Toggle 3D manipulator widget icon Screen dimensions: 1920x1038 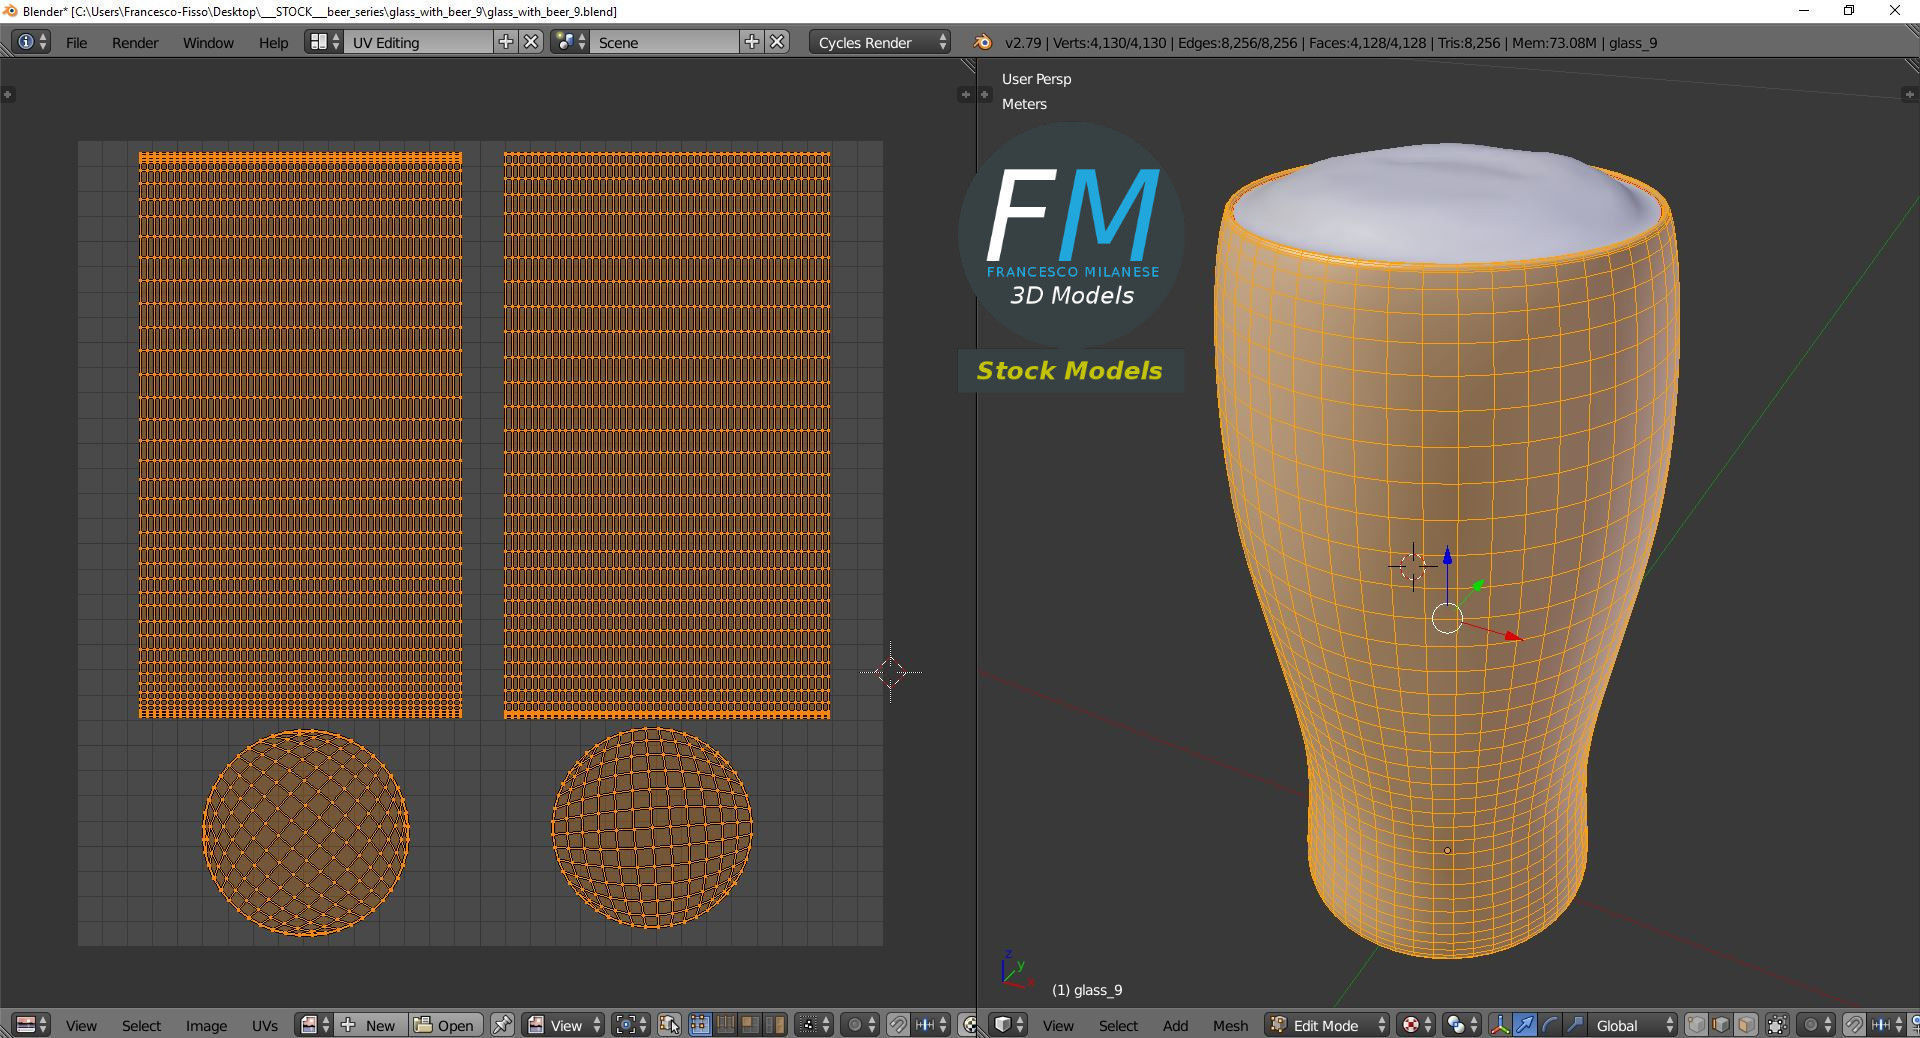click(1499, 1025)
